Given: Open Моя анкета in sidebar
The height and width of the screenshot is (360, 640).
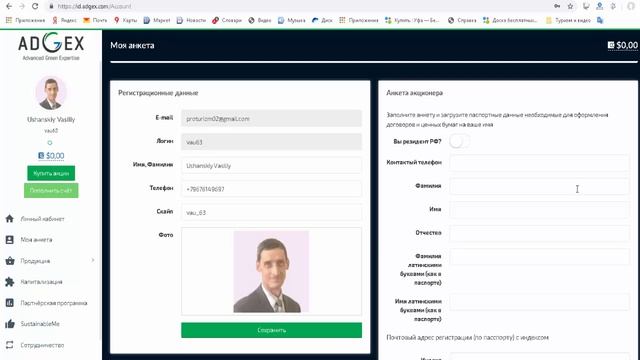Looking at the screenshot, I should 36,240.
